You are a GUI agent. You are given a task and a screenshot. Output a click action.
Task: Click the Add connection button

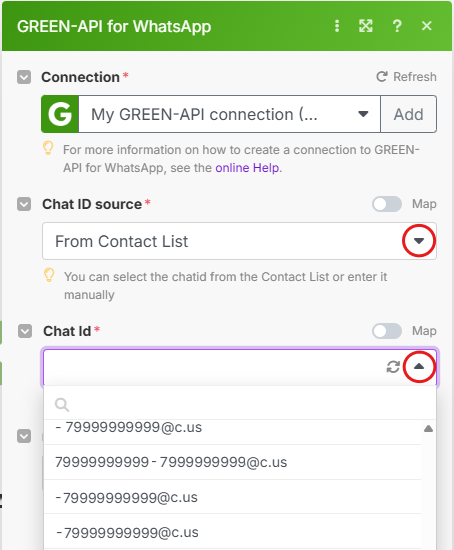(408, 114)
